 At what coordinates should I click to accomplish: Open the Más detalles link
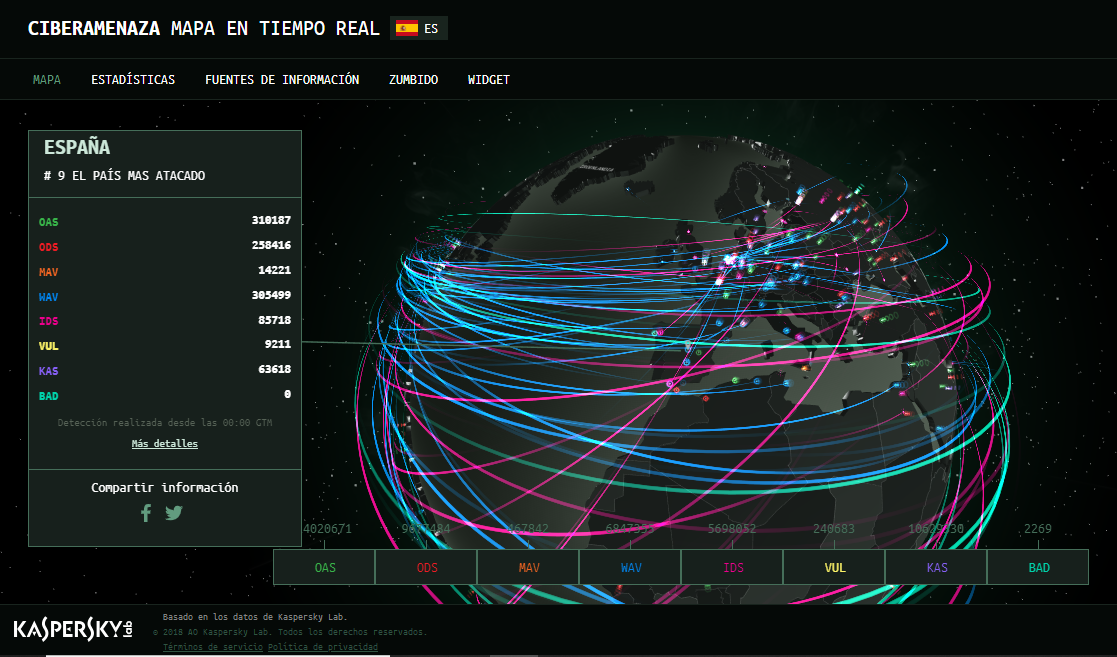tap(165, 443)
